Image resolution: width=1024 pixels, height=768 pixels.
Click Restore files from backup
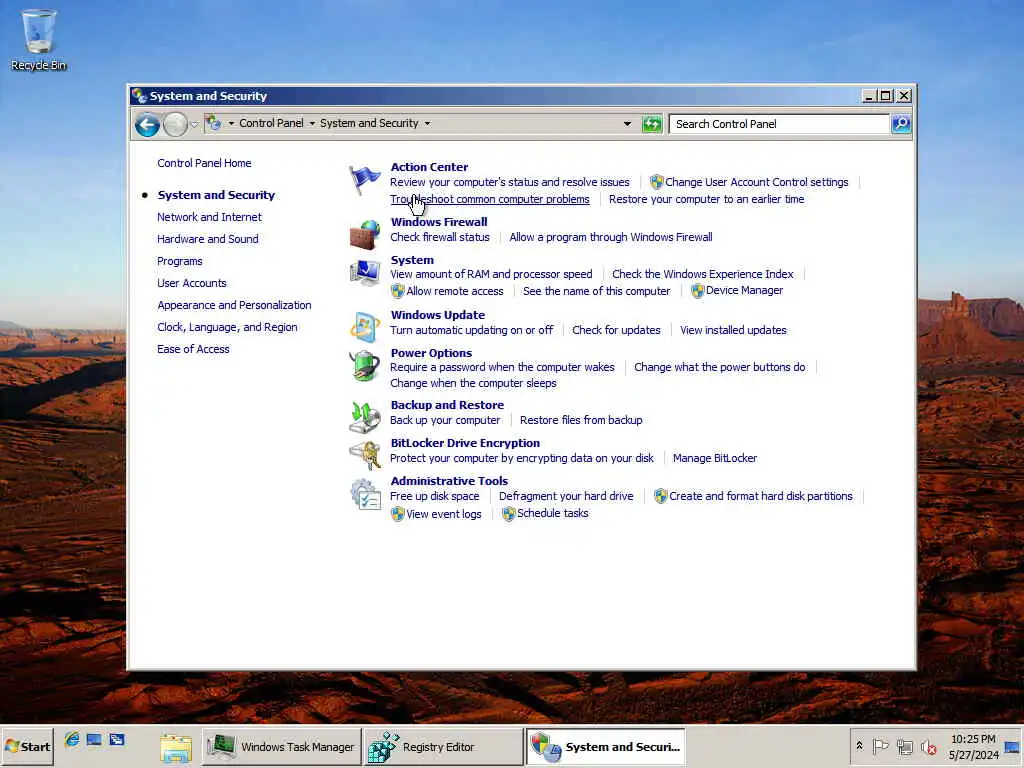(581, 421)
